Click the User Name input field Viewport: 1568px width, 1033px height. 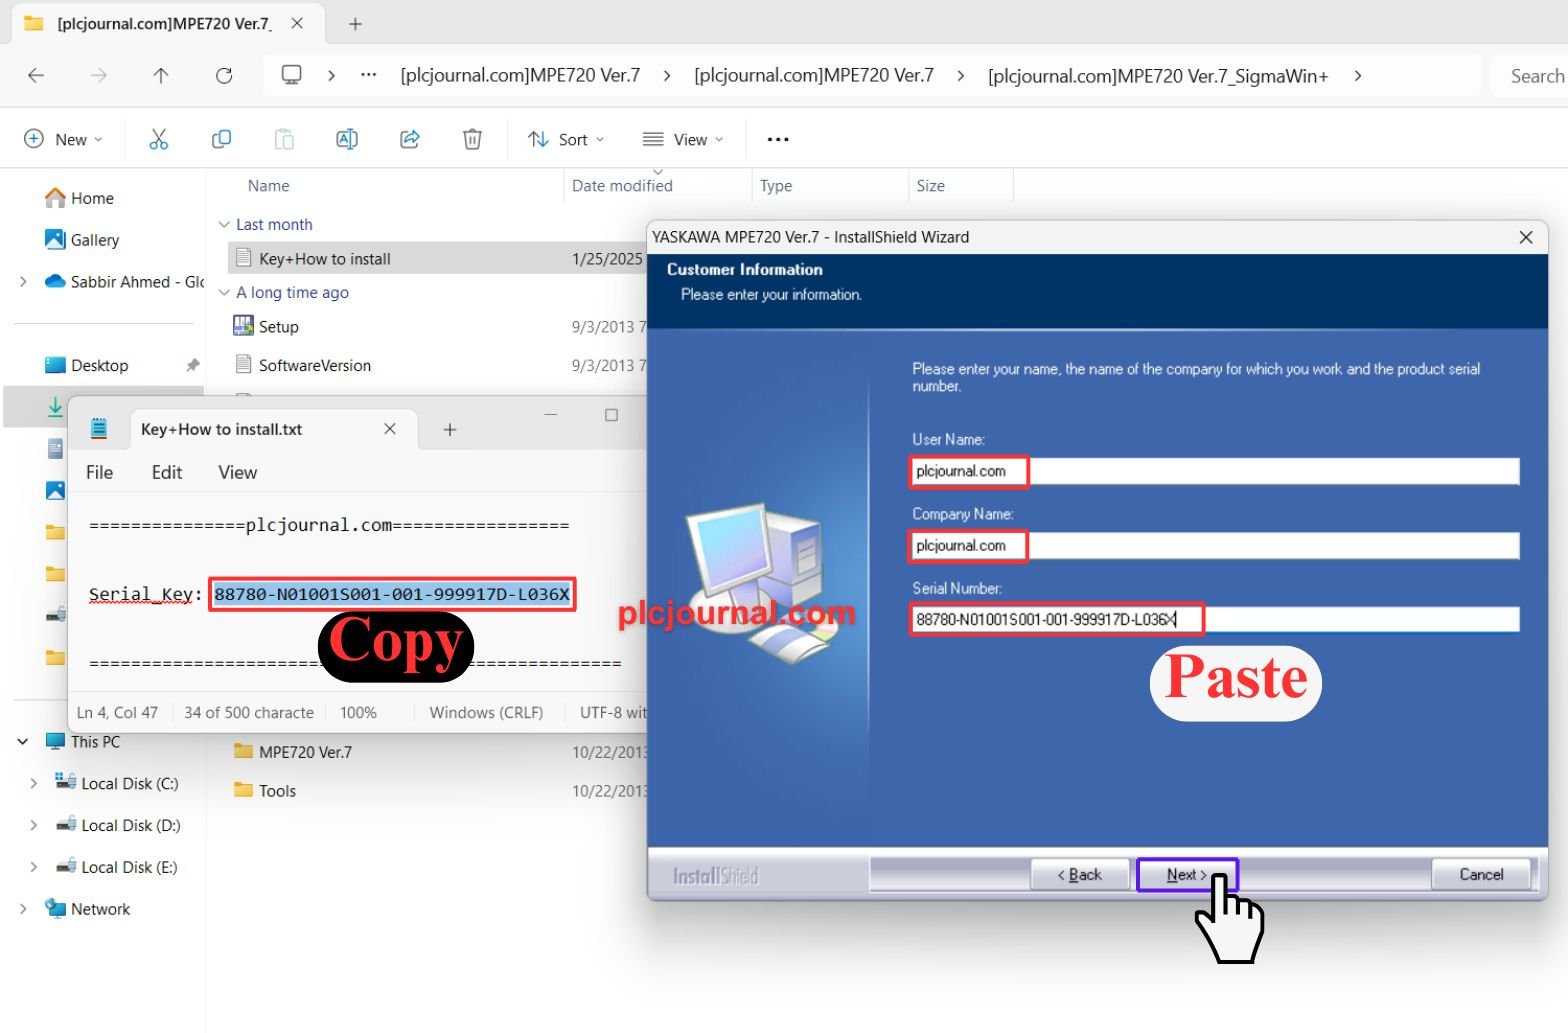pos(1215,471)
